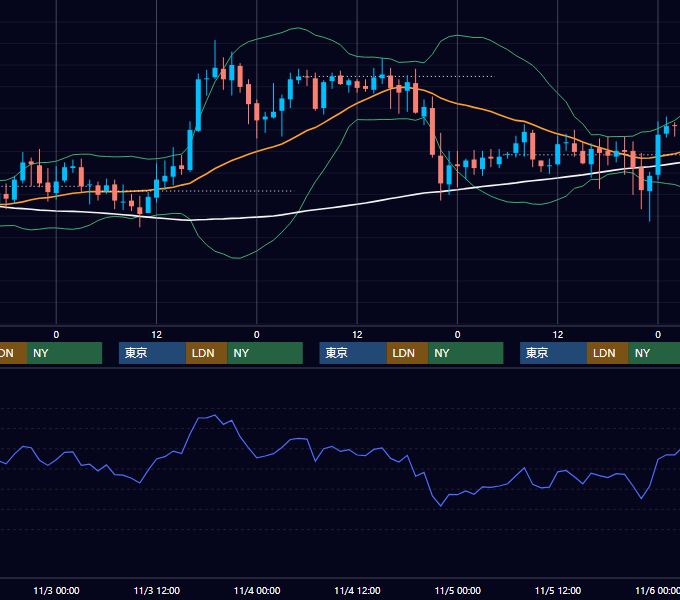Click hour label 12 above the 11/5 sessions

coord(558,335)
